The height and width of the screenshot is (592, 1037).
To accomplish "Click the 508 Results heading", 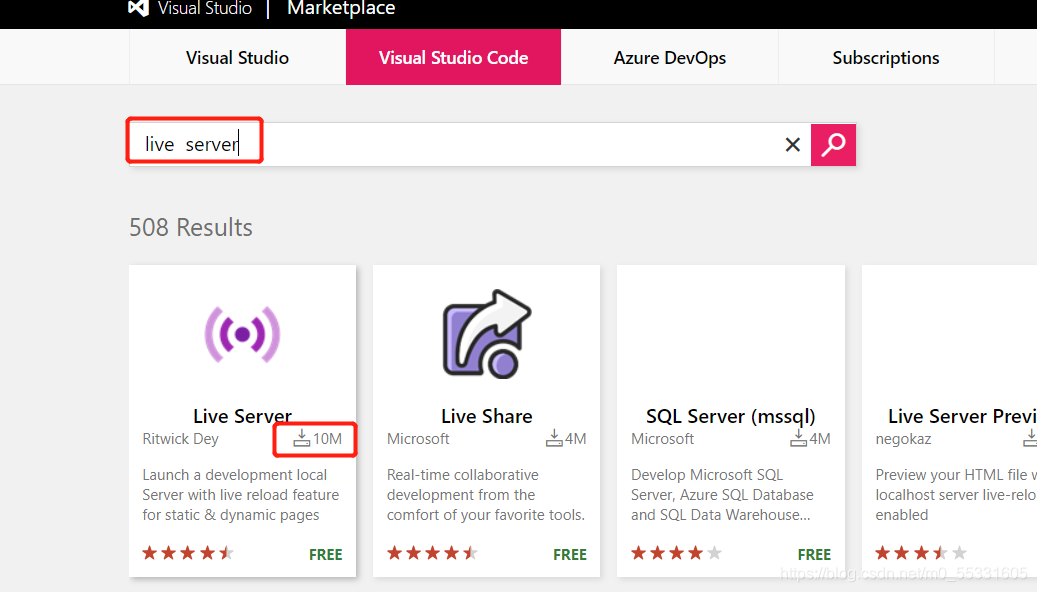I will (190, 227).
